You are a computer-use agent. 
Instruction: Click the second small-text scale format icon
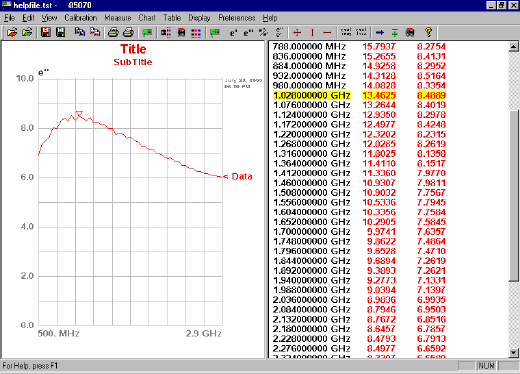click(x=361, y=32)
